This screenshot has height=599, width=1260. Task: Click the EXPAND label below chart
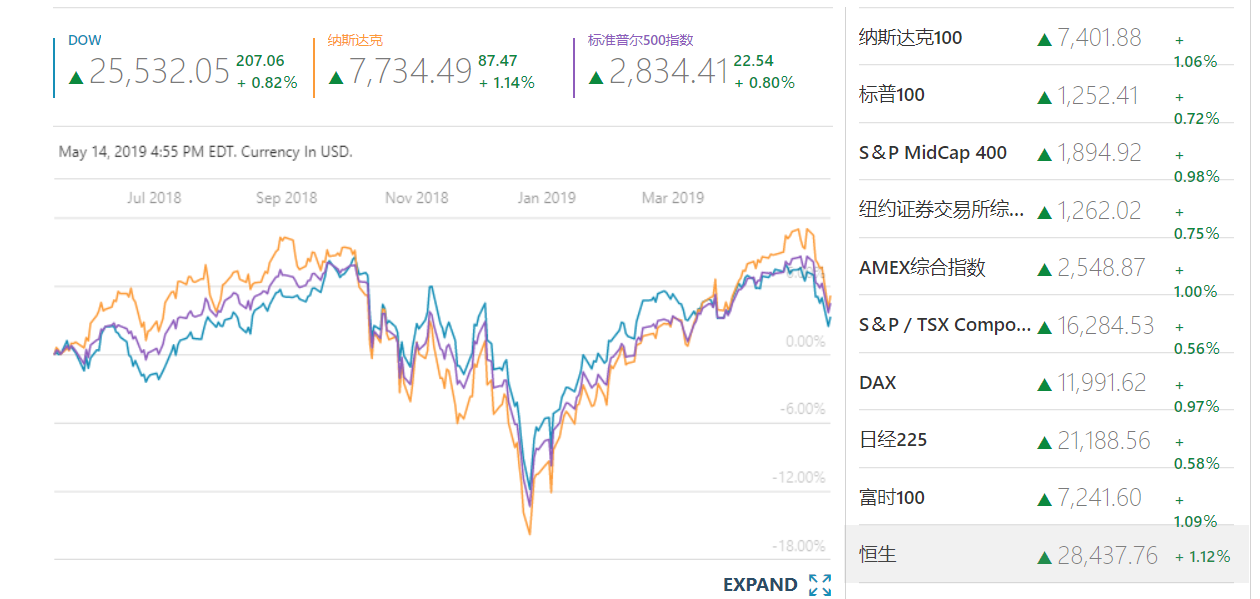(760, 585)
